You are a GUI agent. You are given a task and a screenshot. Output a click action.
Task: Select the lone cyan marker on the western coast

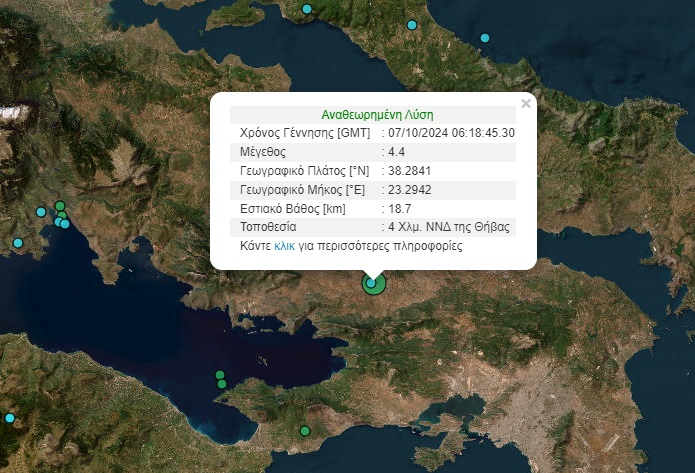pyautogui.click(x=18, y=243)
